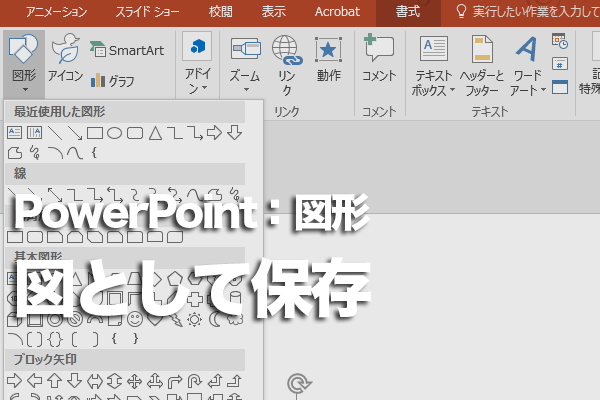
Task: Choose the snip single corner rectangle
Action: 55,237
